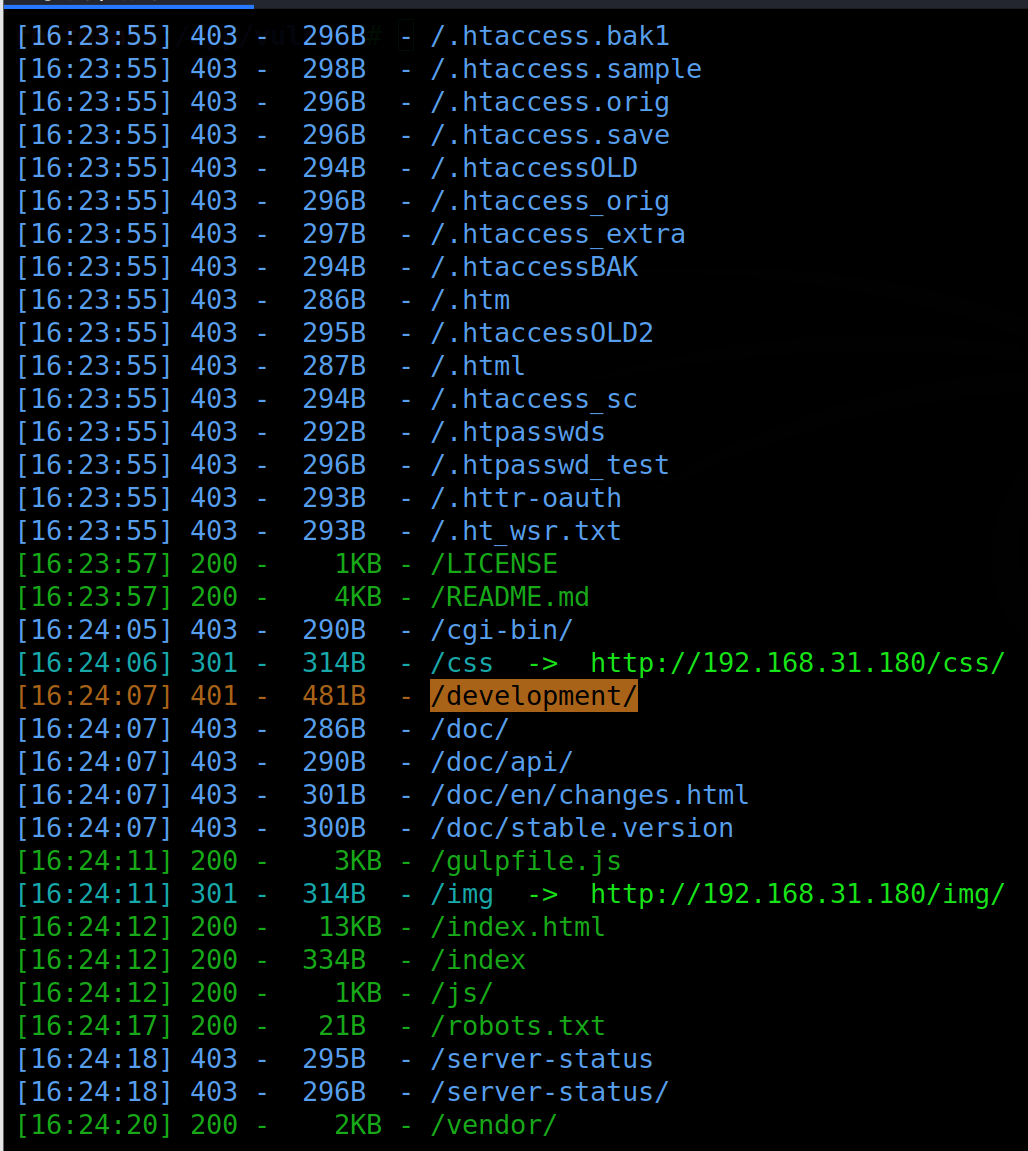
Task: Select the /.ht_wsr.txt path
Action: (x=526, y=531)
